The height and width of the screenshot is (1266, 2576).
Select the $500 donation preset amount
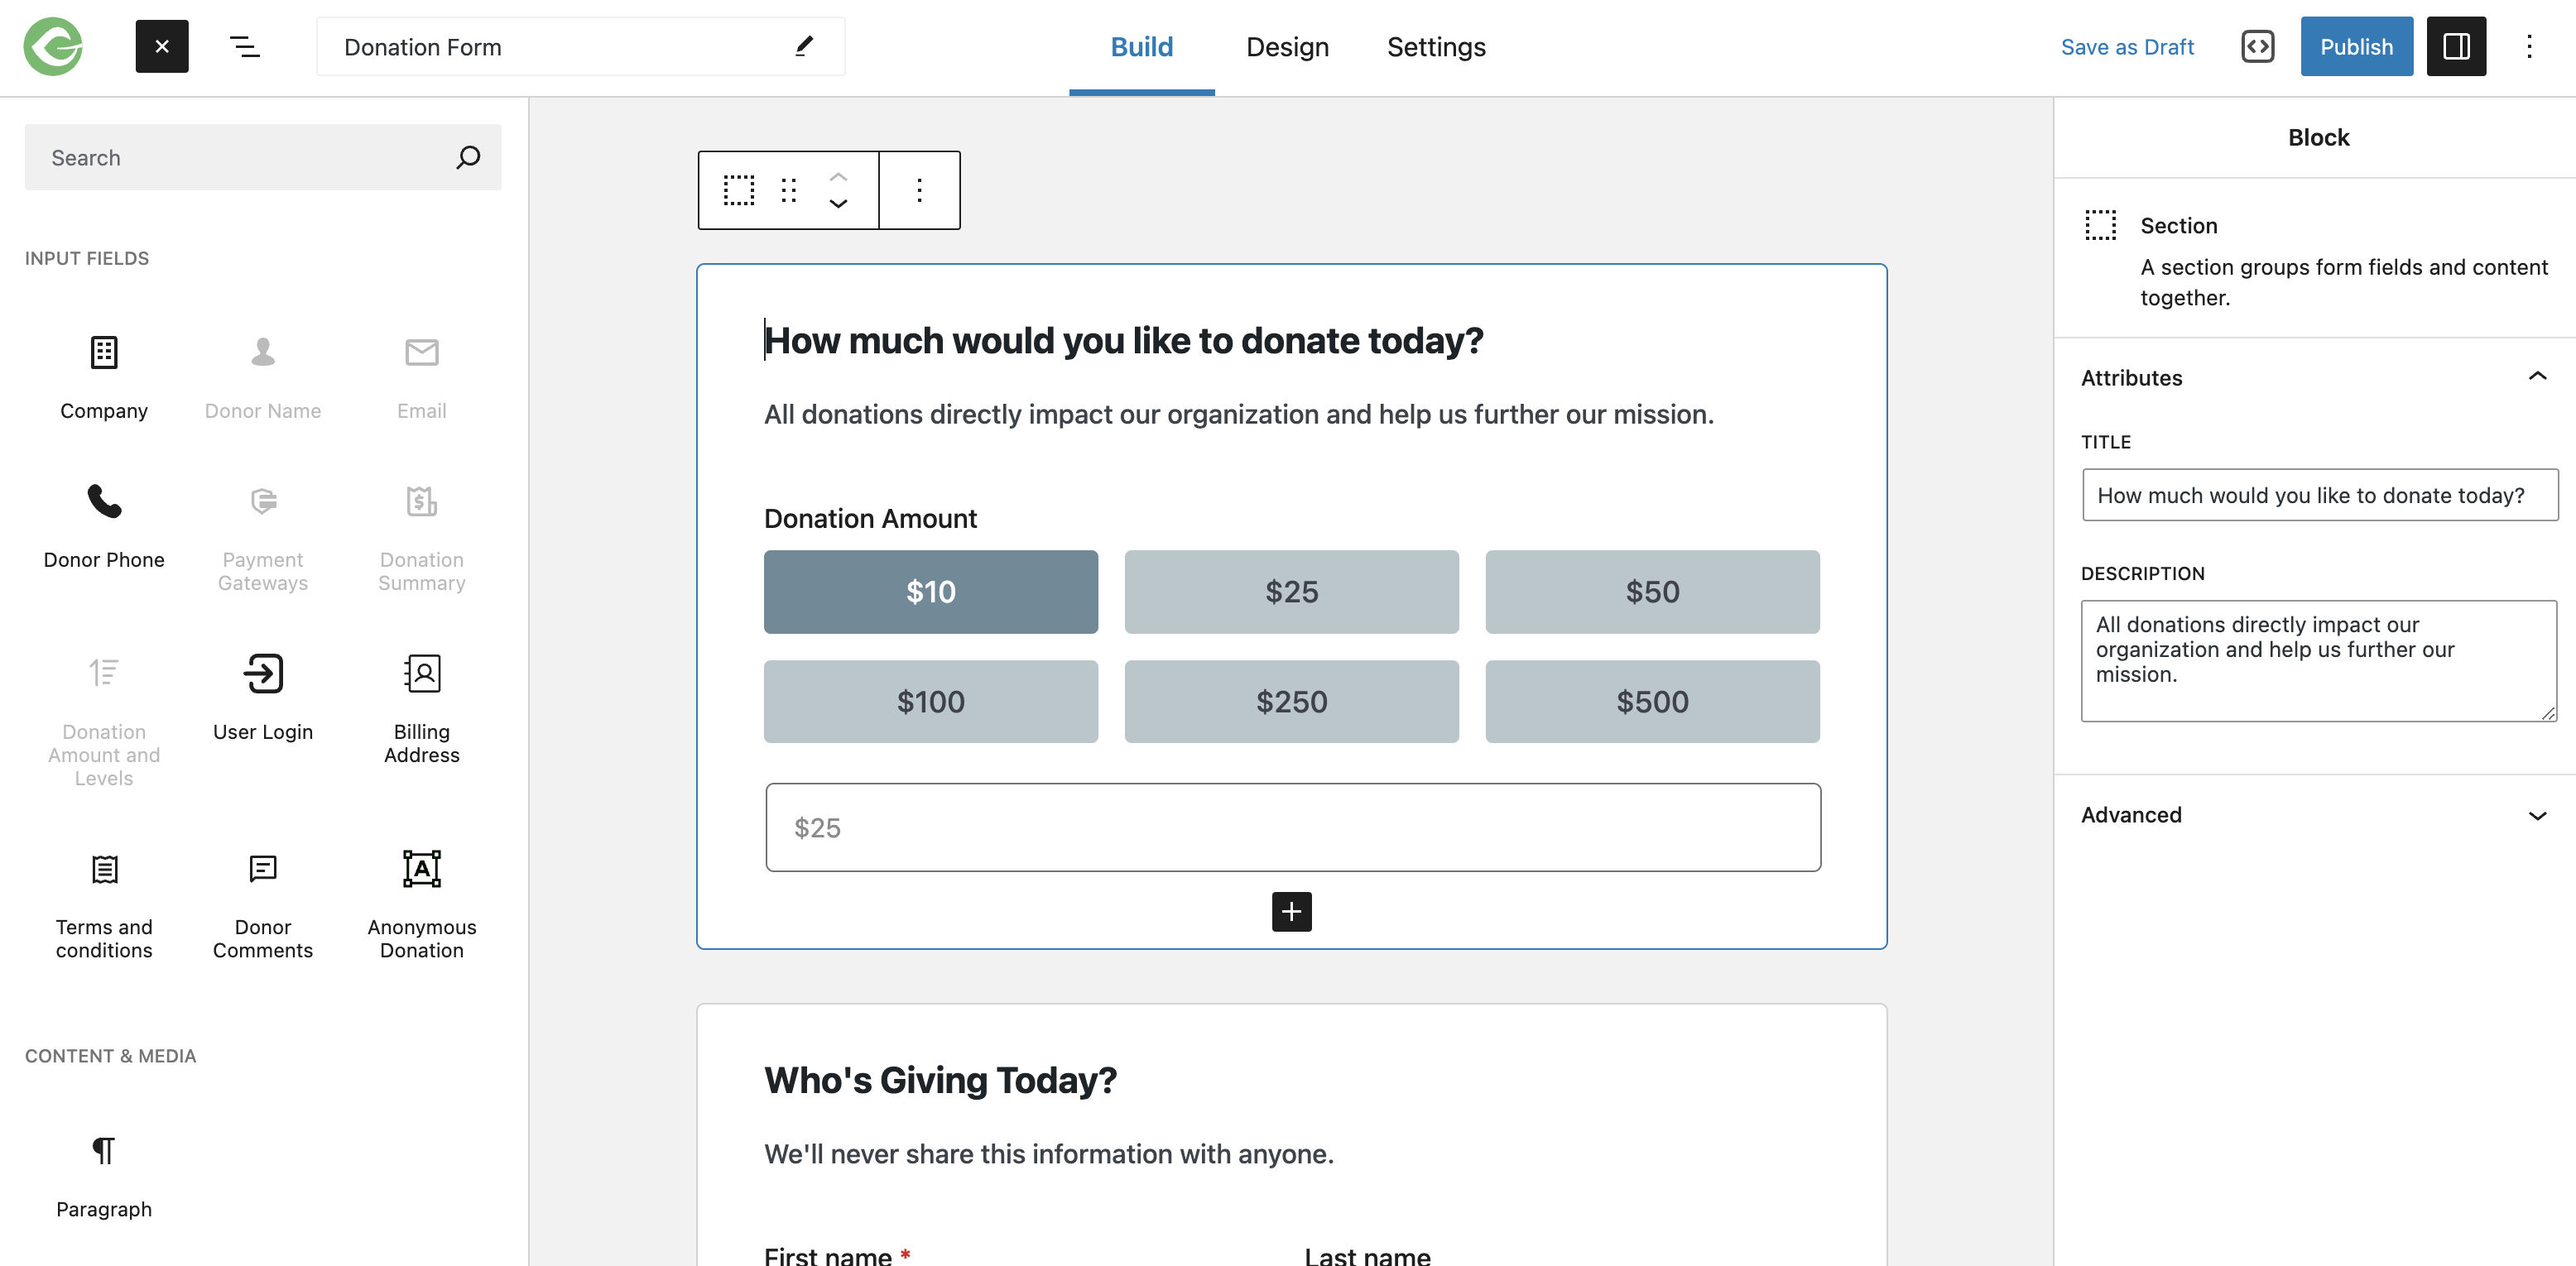tap(1652, 701)
